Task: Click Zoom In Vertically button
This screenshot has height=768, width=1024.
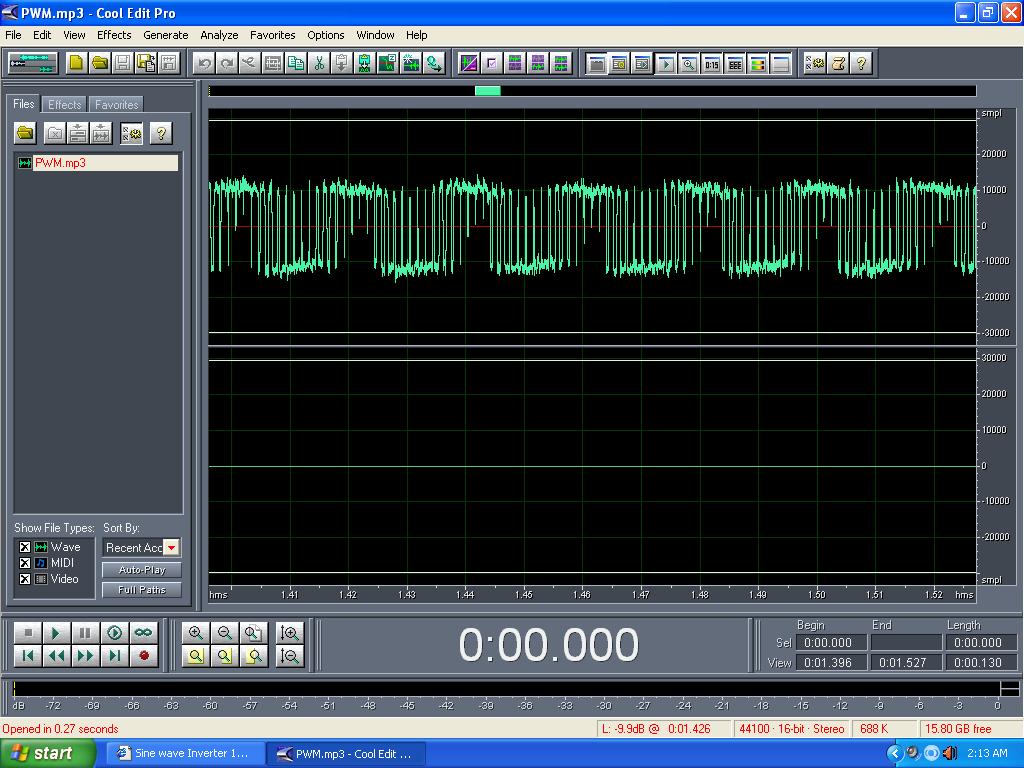Action: tap(290, 633)
